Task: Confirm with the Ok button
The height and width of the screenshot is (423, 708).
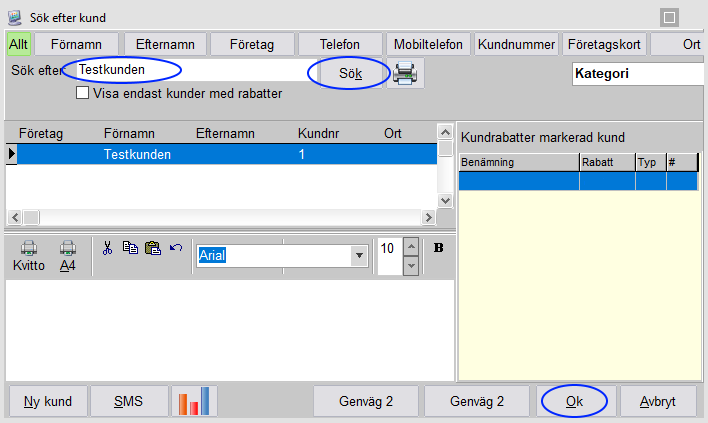Action: pyautogui.click(x=574, y=402)
